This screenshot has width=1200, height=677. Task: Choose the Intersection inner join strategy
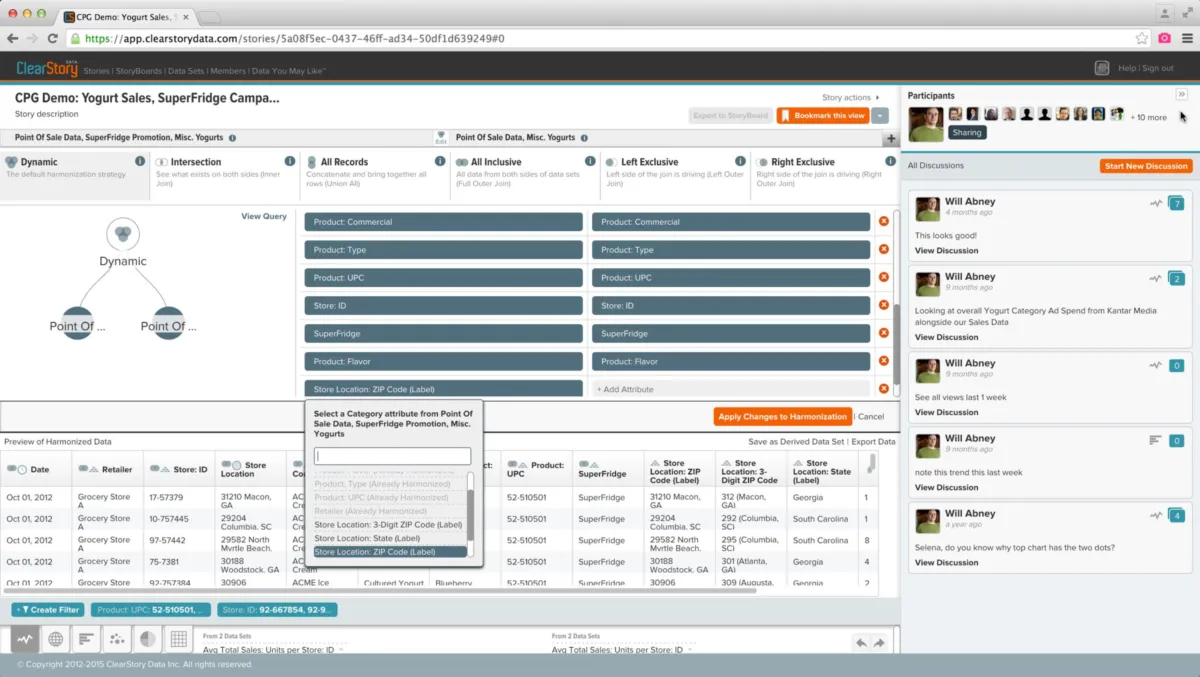[x=225, y=175]
